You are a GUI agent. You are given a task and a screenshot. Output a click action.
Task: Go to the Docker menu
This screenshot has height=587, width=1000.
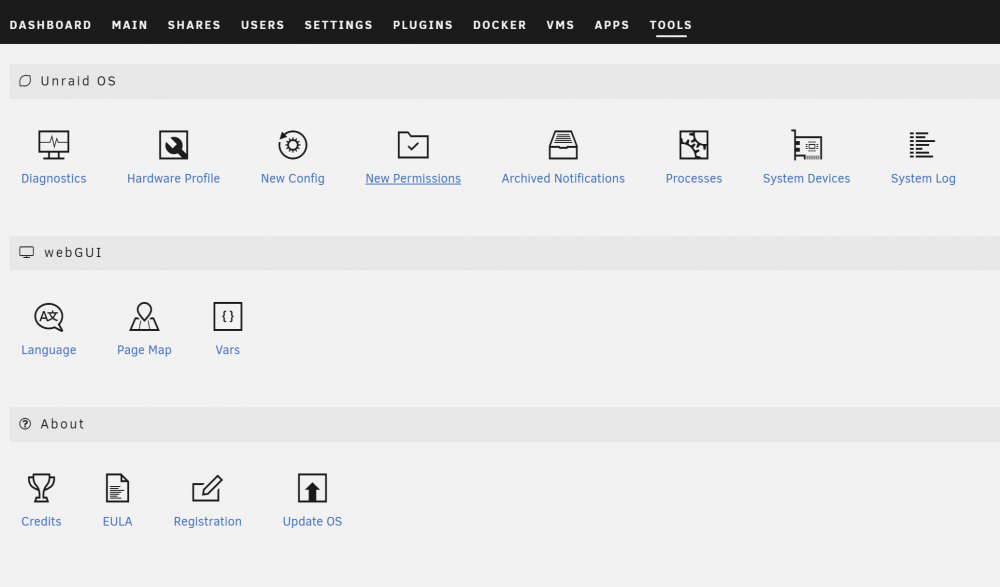click(499, 25)
